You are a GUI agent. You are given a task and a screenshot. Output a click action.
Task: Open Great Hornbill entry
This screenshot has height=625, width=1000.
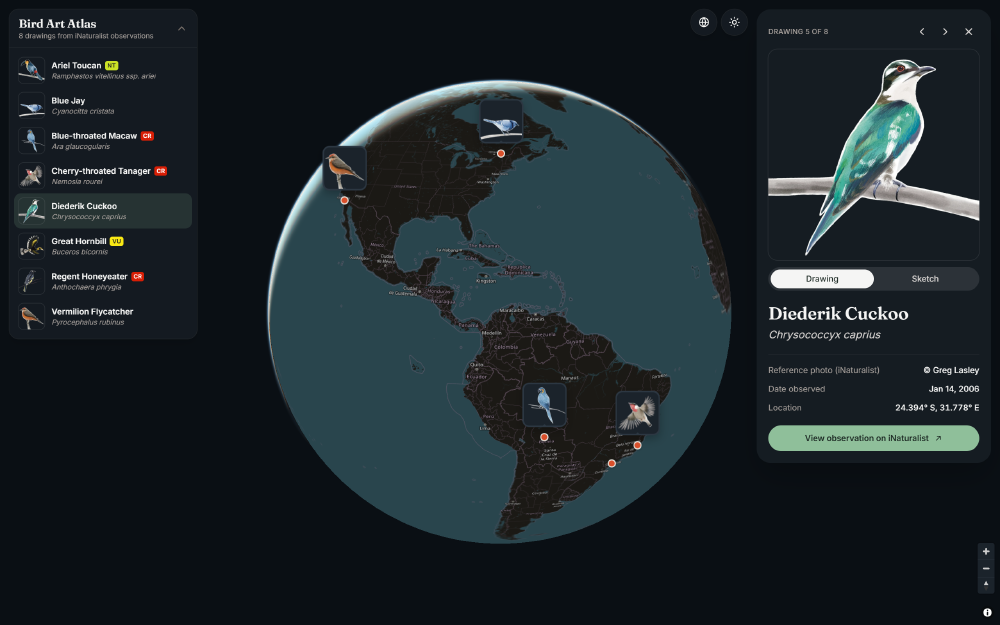coord(103,246)
